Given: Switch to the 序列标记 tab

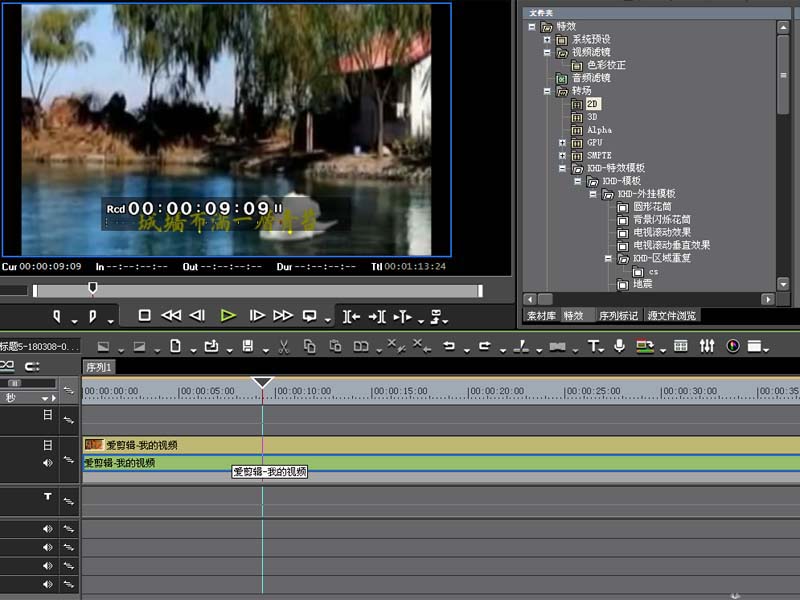Looking at the screenshot, I should coord(618,316).
